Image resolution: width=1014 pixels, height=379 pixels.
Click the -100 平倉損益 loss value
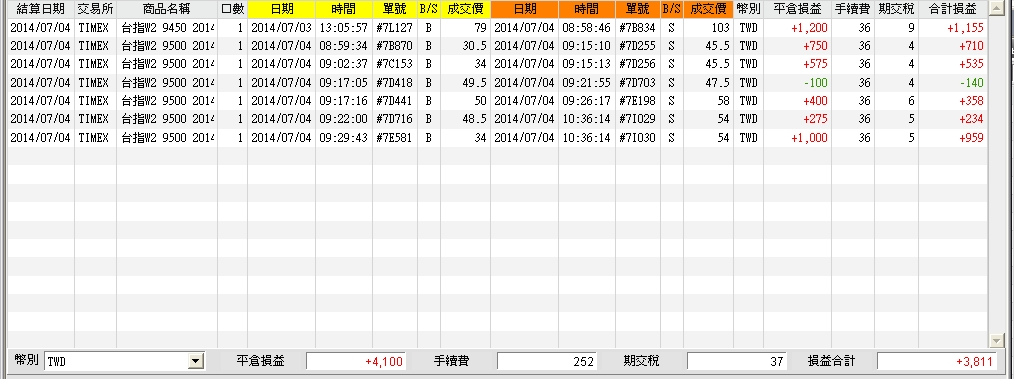pyautogui.click(x=815, y=83)
